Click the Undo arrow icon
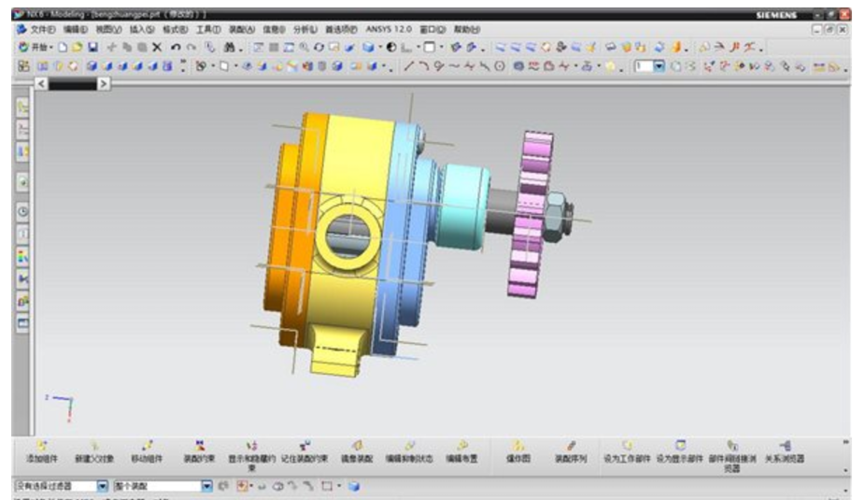865x500 pixels. pos(176,47)
